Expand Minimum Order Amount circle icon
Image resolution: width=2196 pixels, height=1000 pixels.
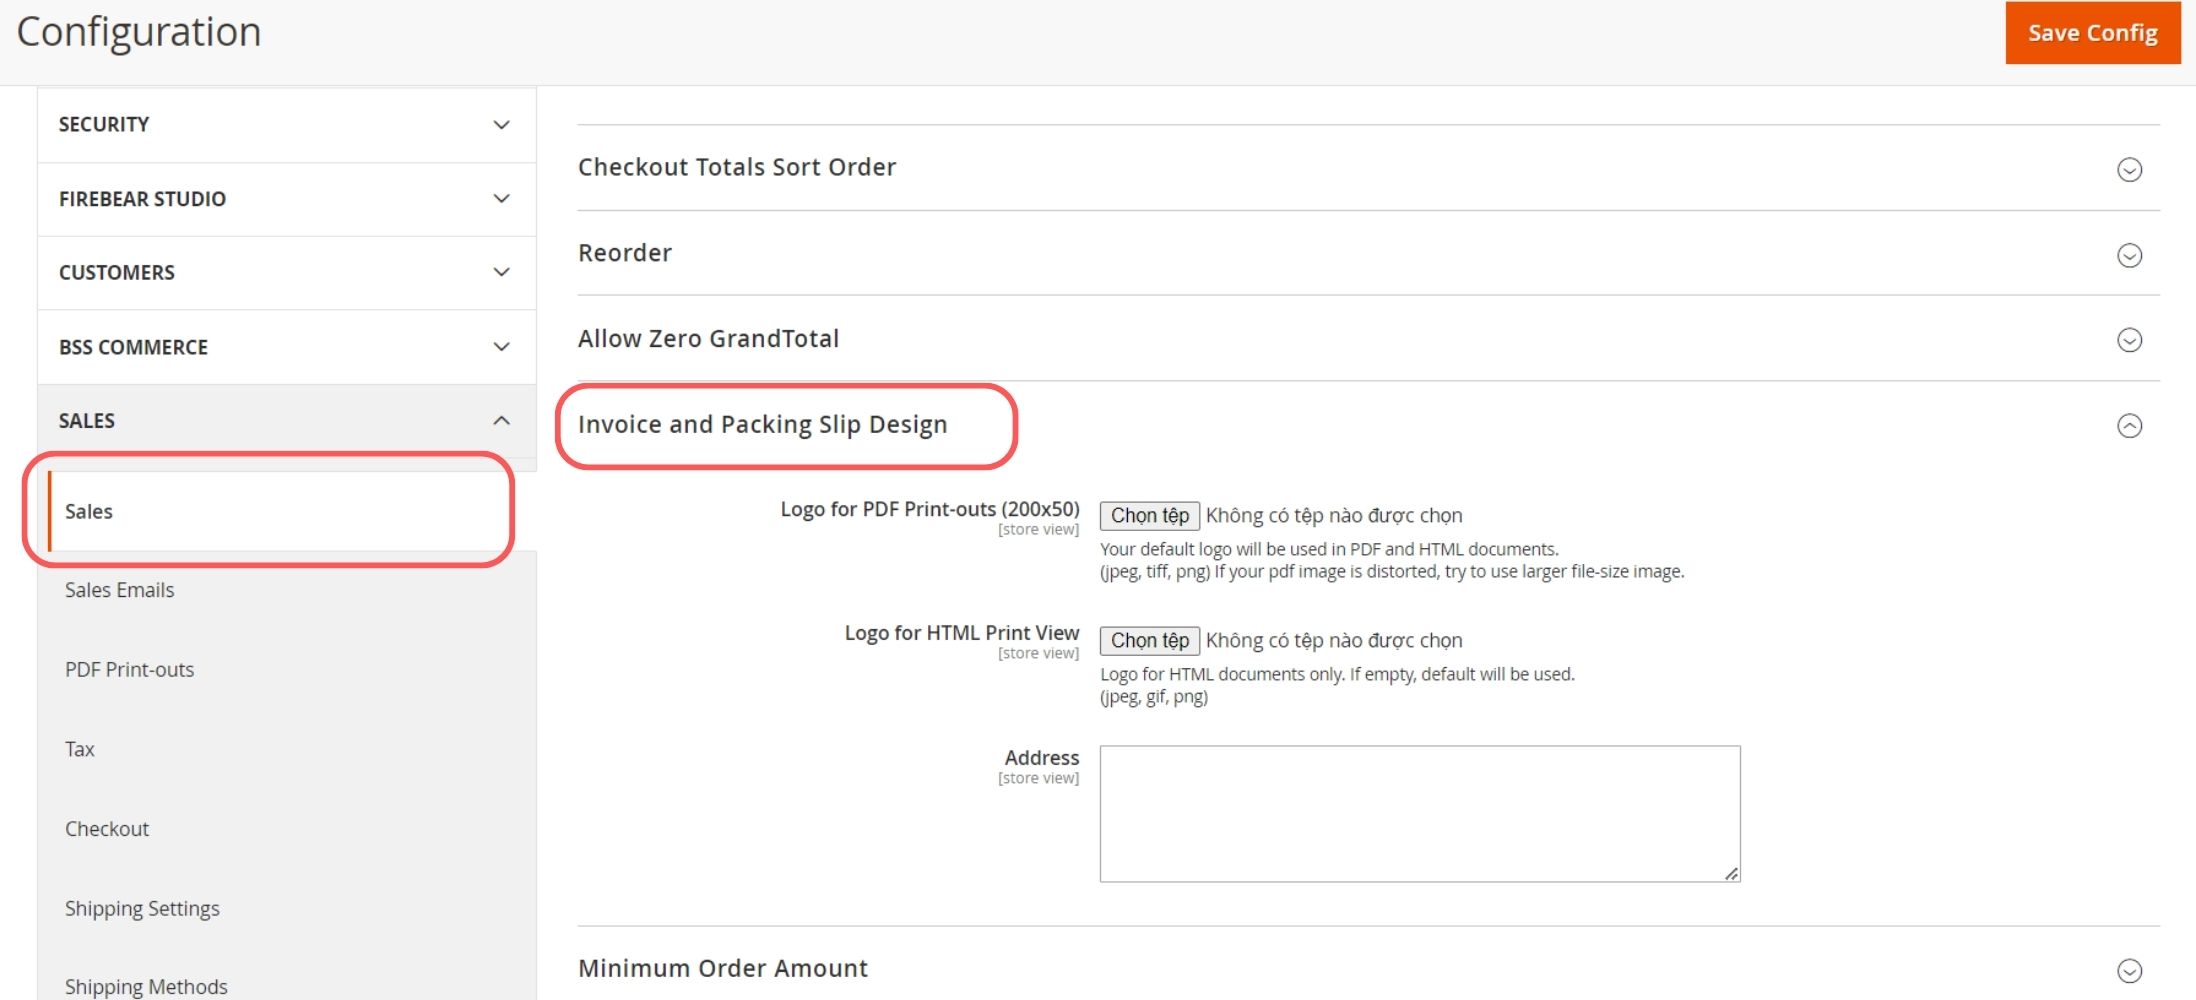[2129, 971]
